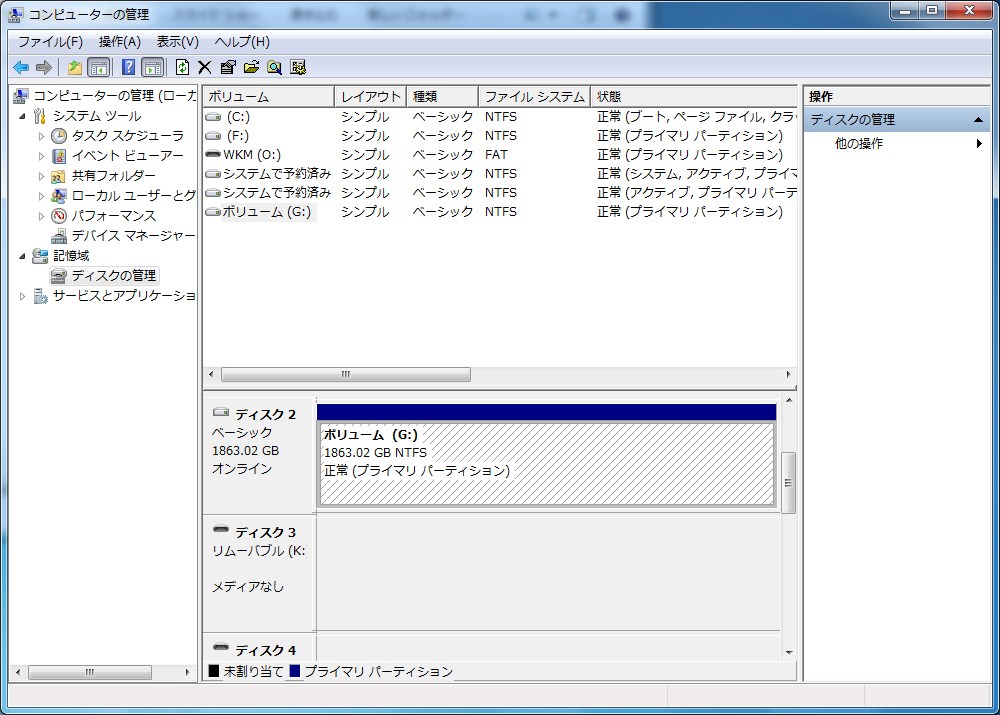Sort by the 状態 column header
Image resolution: width=1000 pixels, height=715 pixels.
[x=694, y=96]
